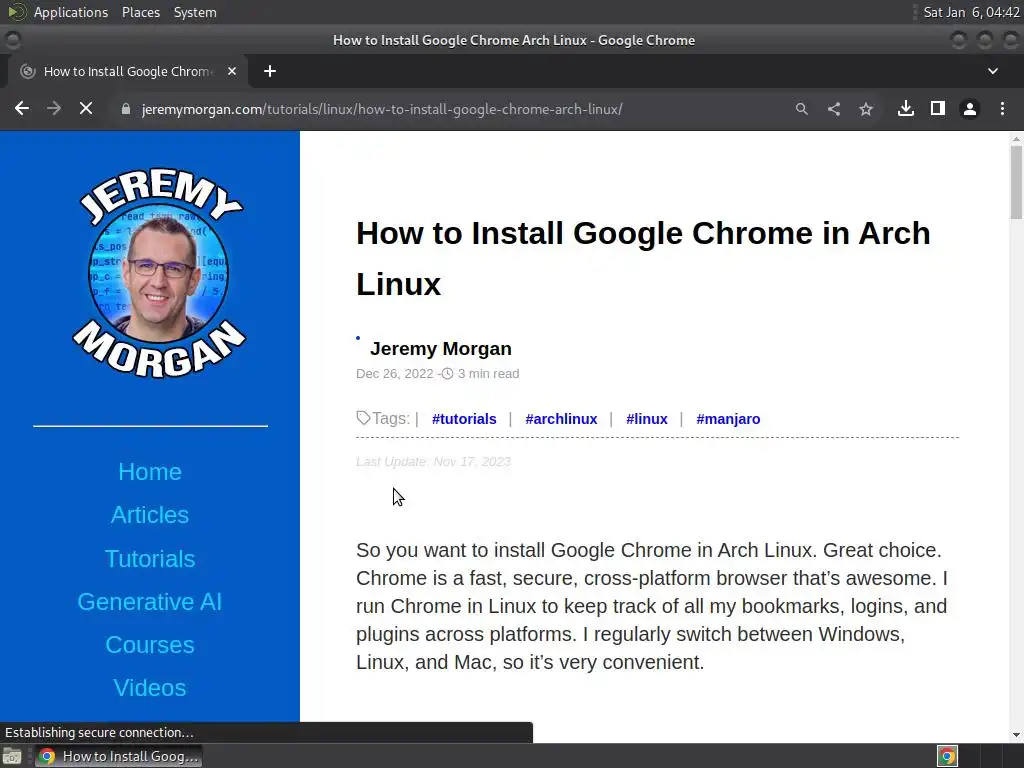Open Tutorials in the sidebar
Viewport: 1024px width, 768px height.
(x=150, y=559)
